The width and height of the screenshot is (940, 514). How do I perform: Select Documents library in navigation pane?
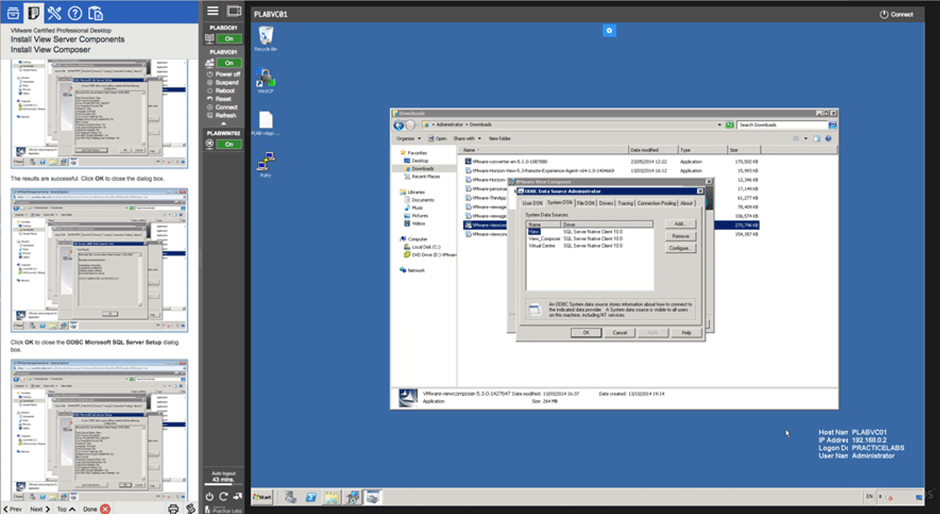pos(418,200)
